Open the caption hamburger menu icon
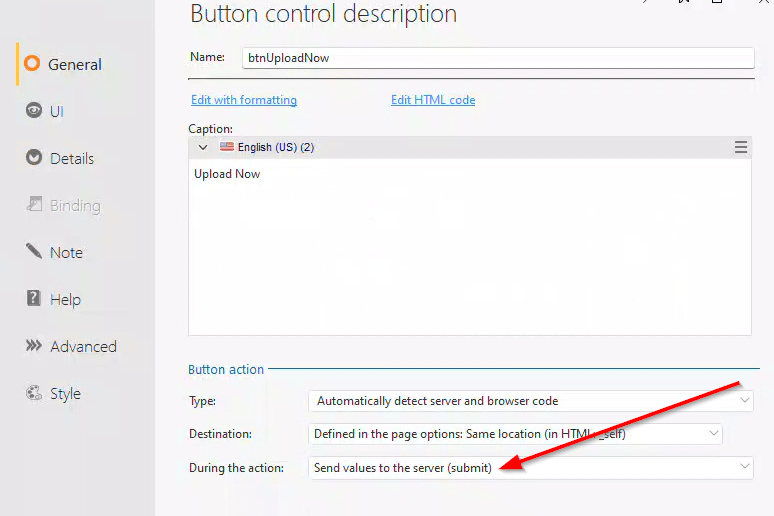The image size is (774, 516). pyautogui.click(x=741, y=147)
